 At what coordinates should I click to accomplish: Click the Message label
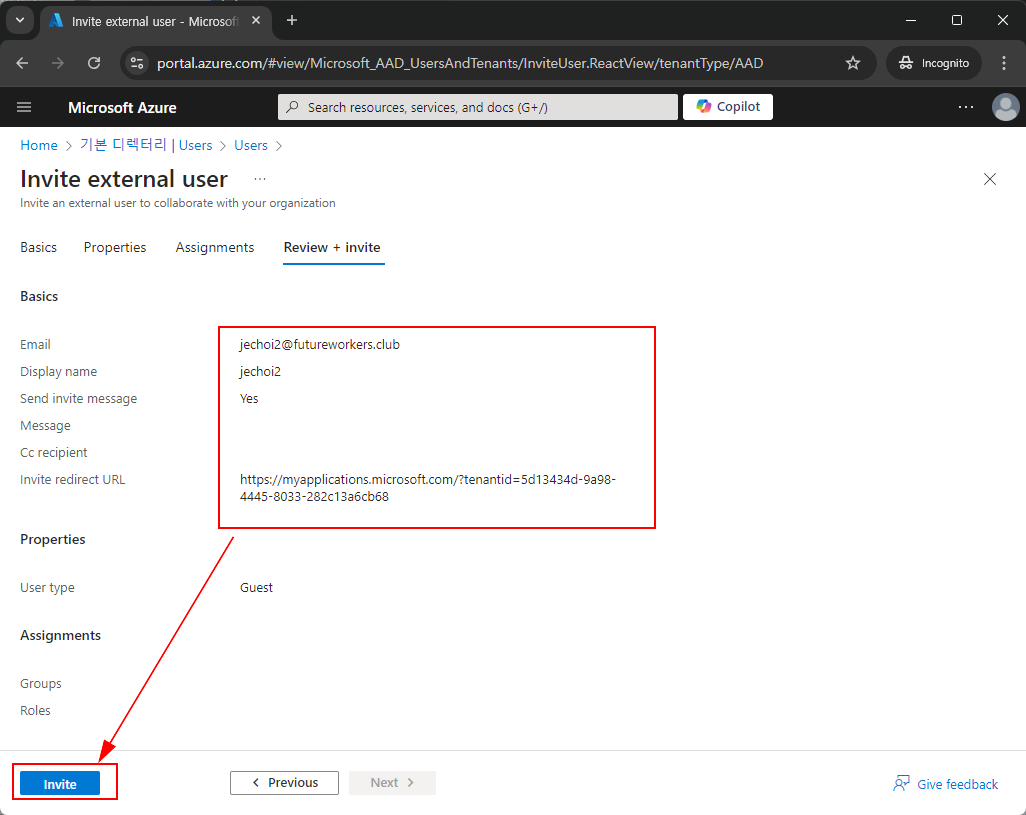[45, 426]
